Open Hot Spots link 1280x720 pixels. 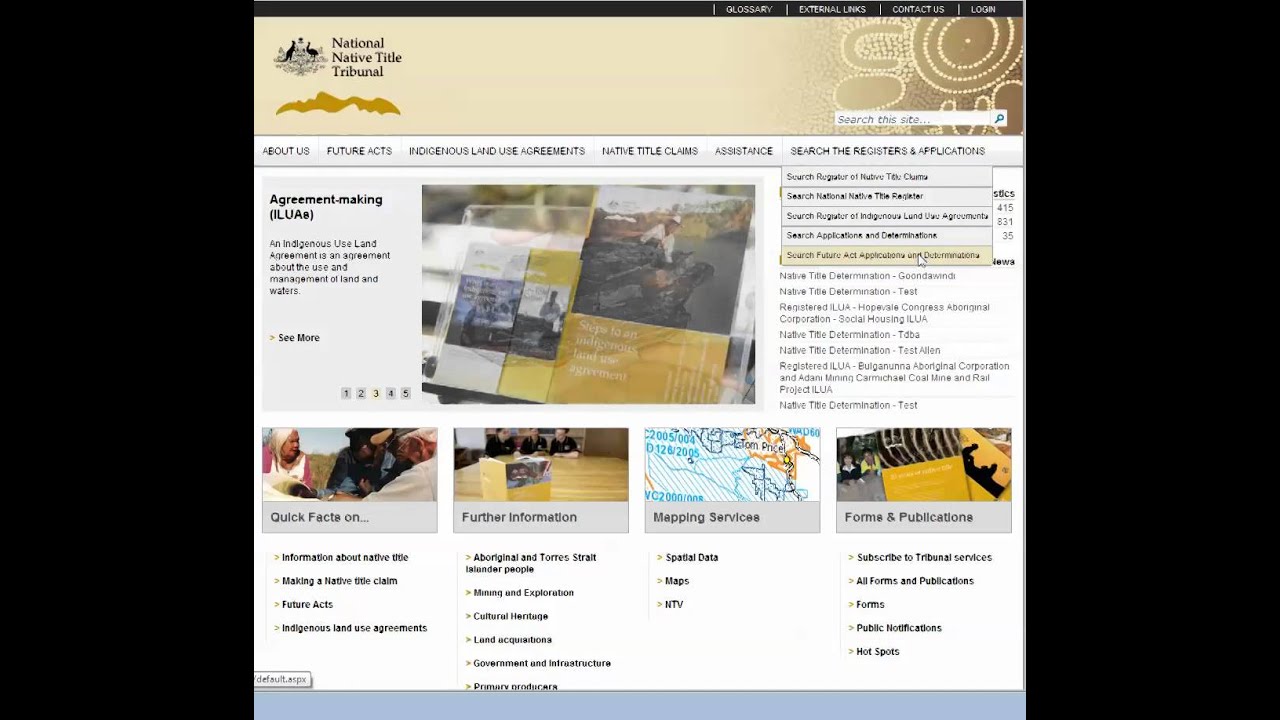[878, 652]
